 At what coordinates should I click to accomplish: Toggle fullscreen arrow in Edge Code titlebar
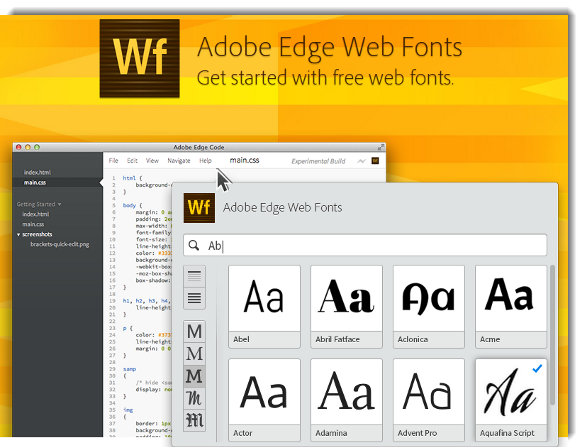click(x=381, y=147)
